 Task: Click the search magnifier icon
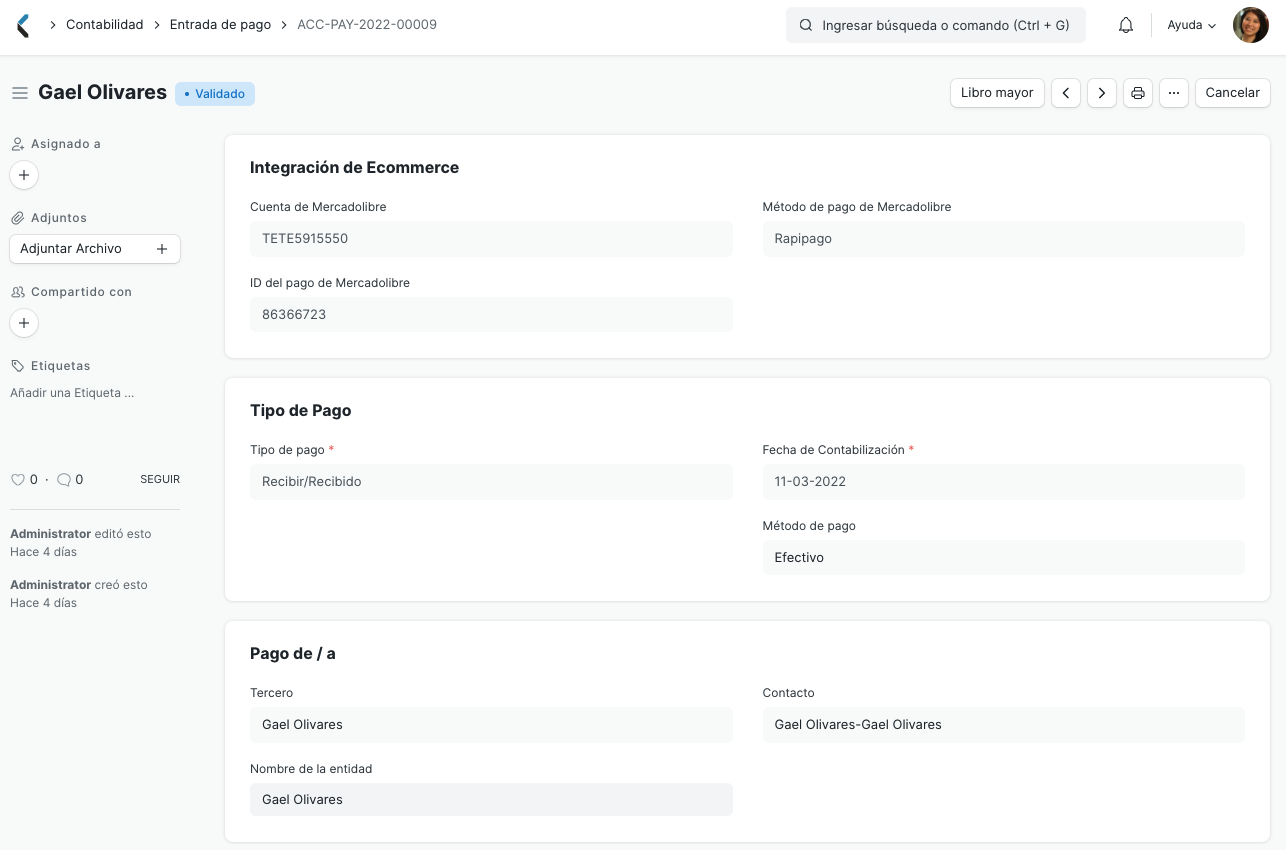tap(805, 26)
